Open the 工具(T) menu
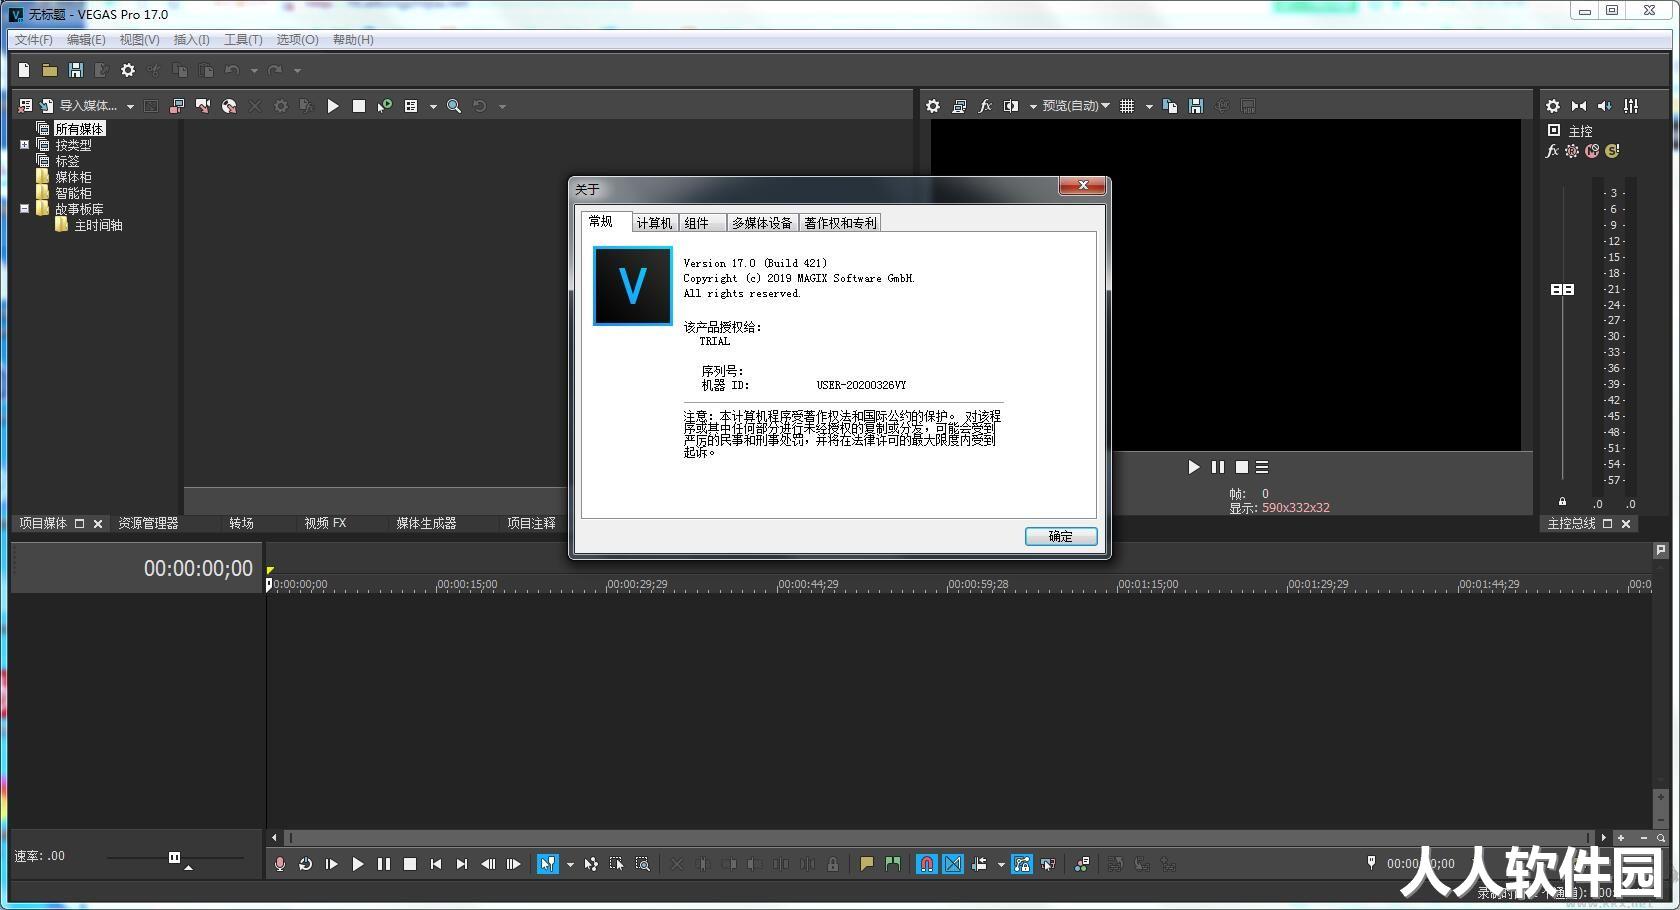Screen dimensions: 1680x910 click(243, 40)
